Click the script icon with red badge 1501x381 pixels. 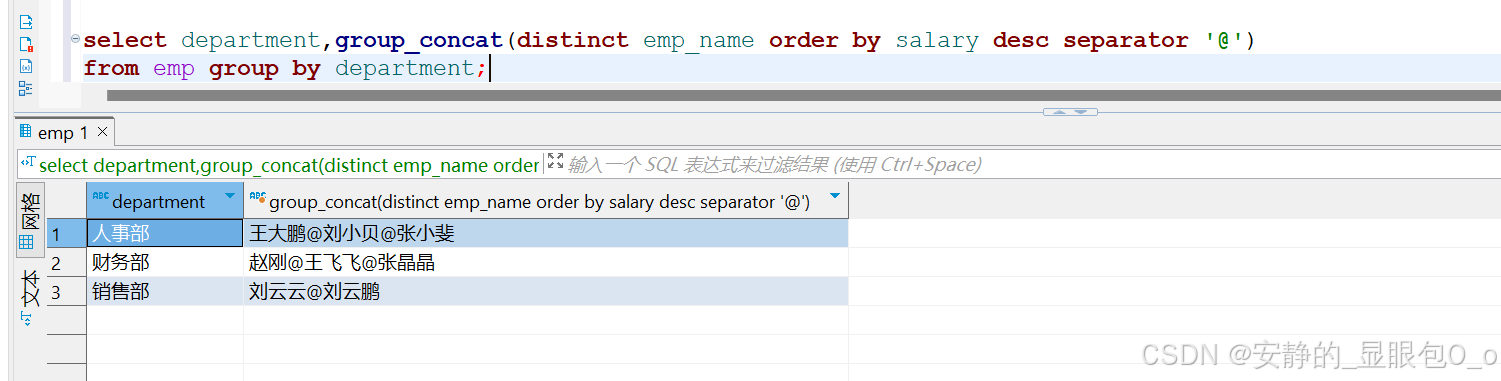(x=26, y=44)
